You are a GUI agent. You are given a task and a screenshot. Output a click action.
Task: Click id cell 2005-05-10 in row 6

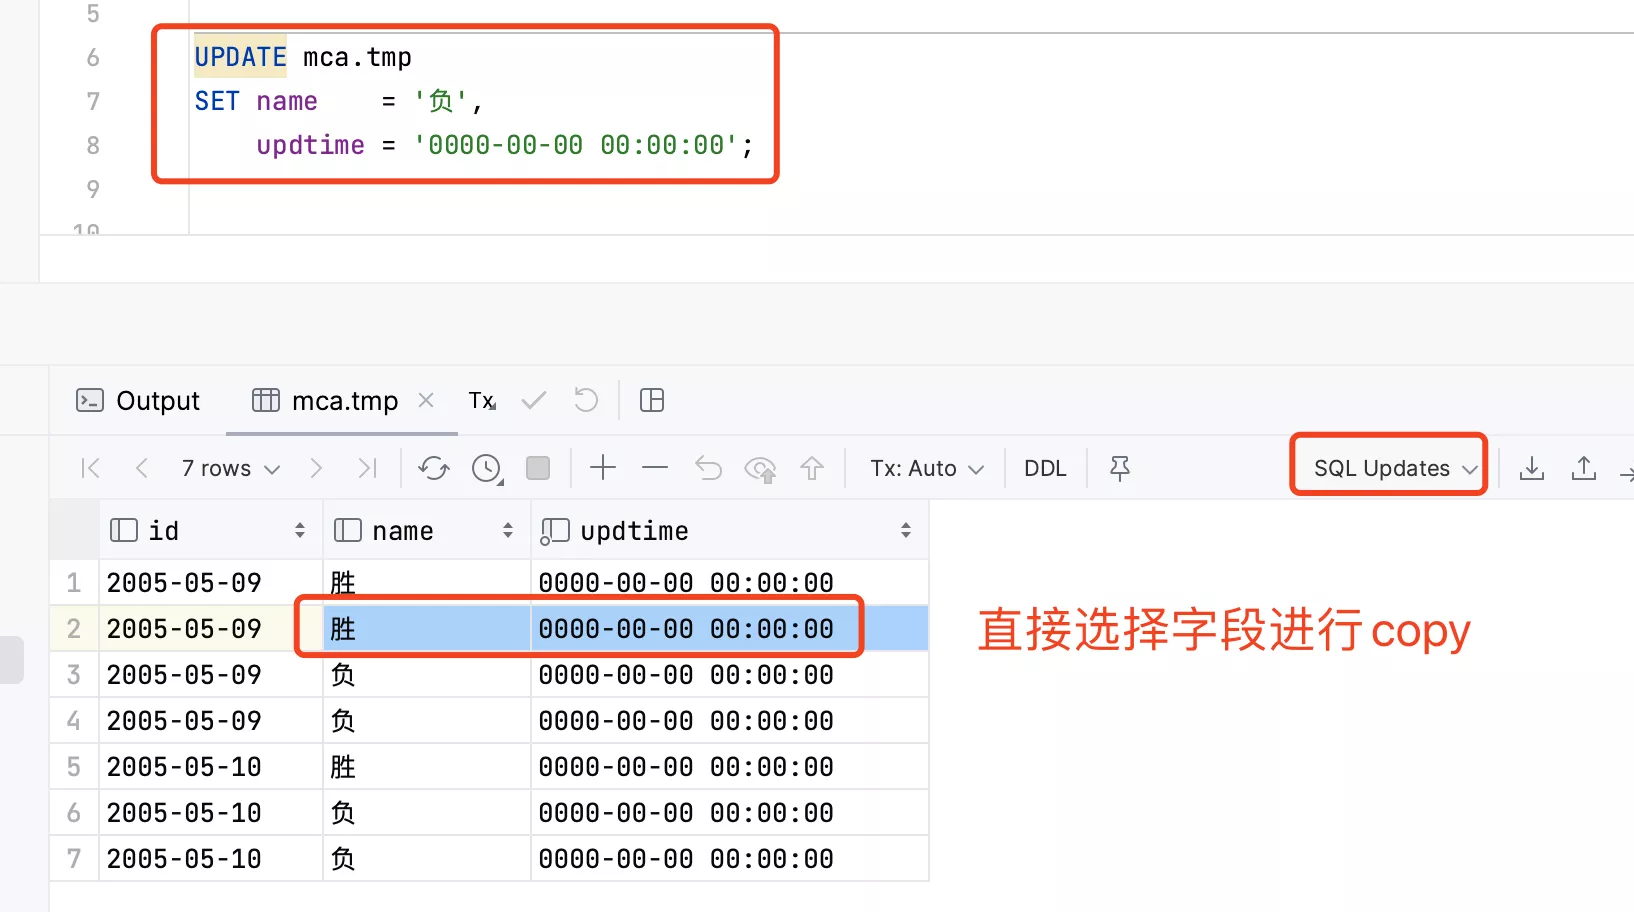click(210, 812)
